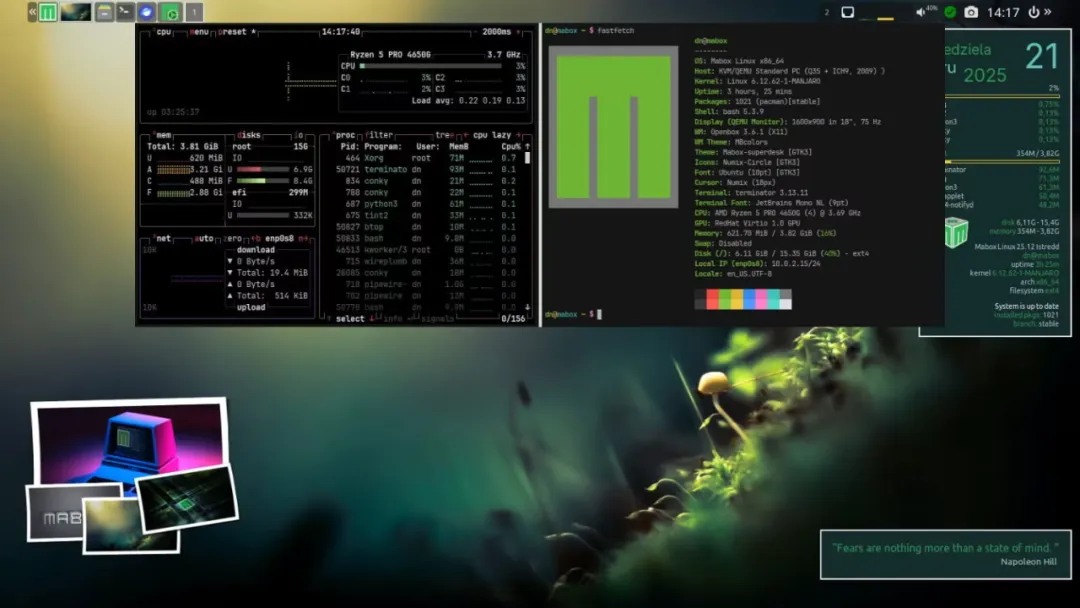Toggle the lazy CPU option in btop

coord(501,135)
